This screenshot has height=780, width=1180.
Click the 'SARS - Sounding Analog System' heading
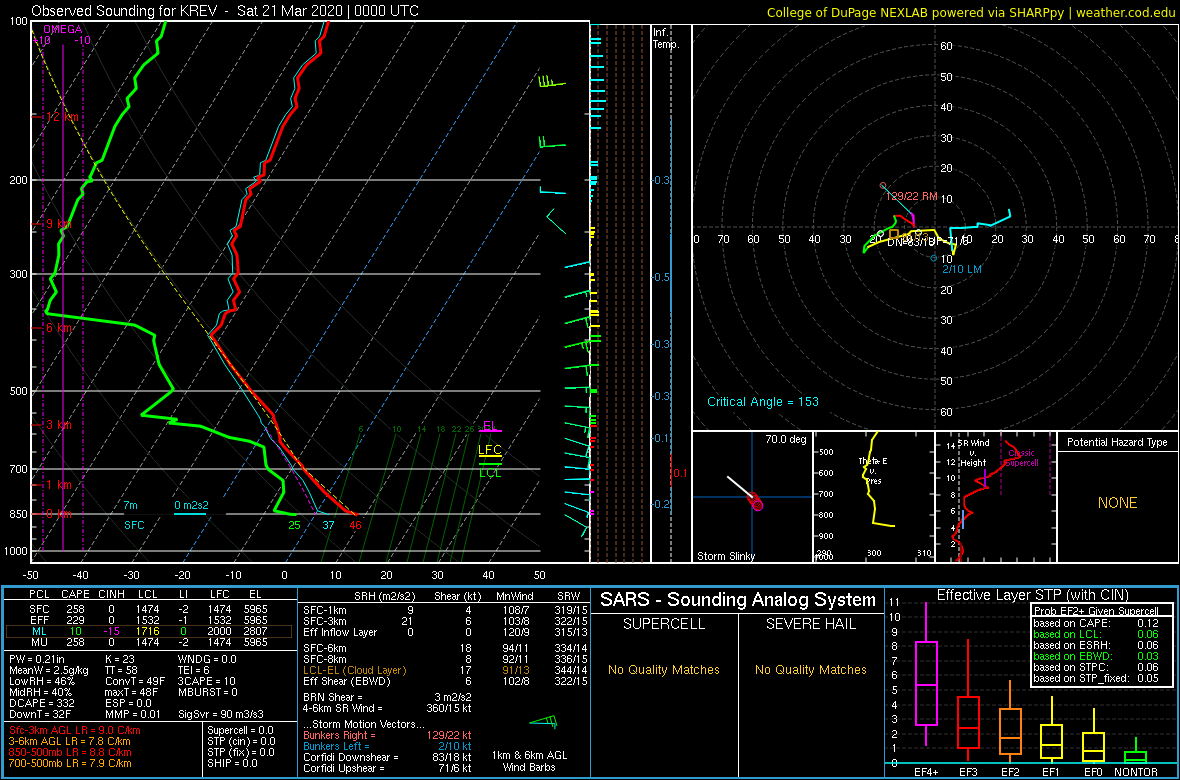(x=738, y=600)
